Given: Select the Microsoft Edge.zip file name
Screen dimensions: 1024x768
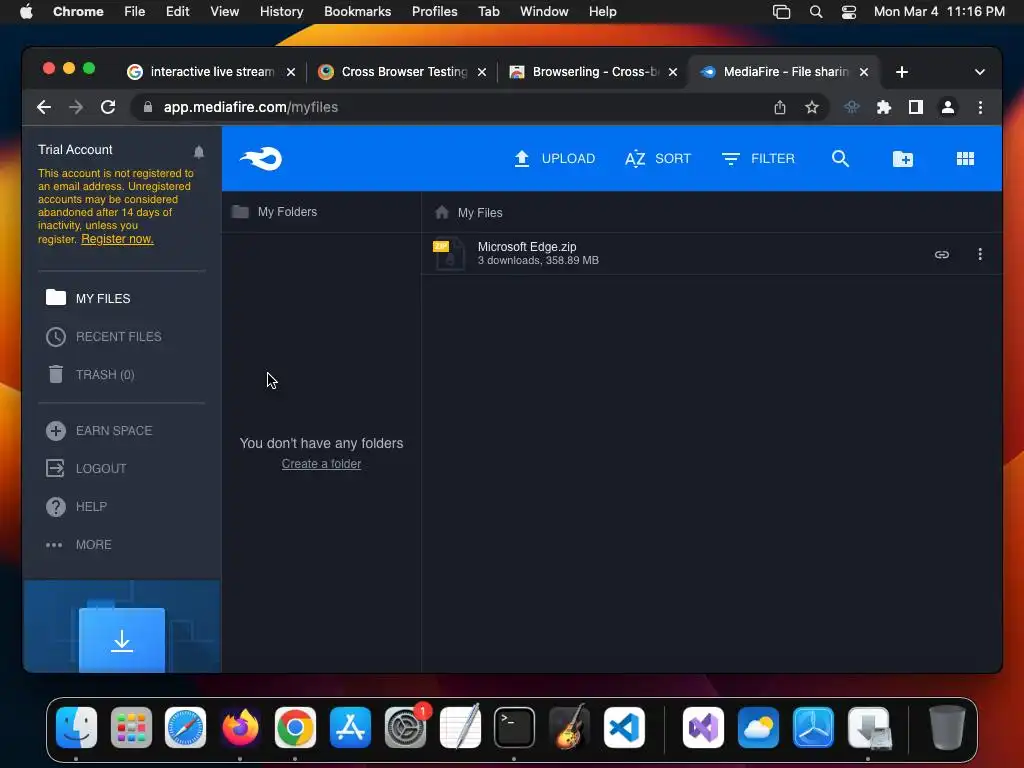Looking at the screenshot, I should 526,247.
